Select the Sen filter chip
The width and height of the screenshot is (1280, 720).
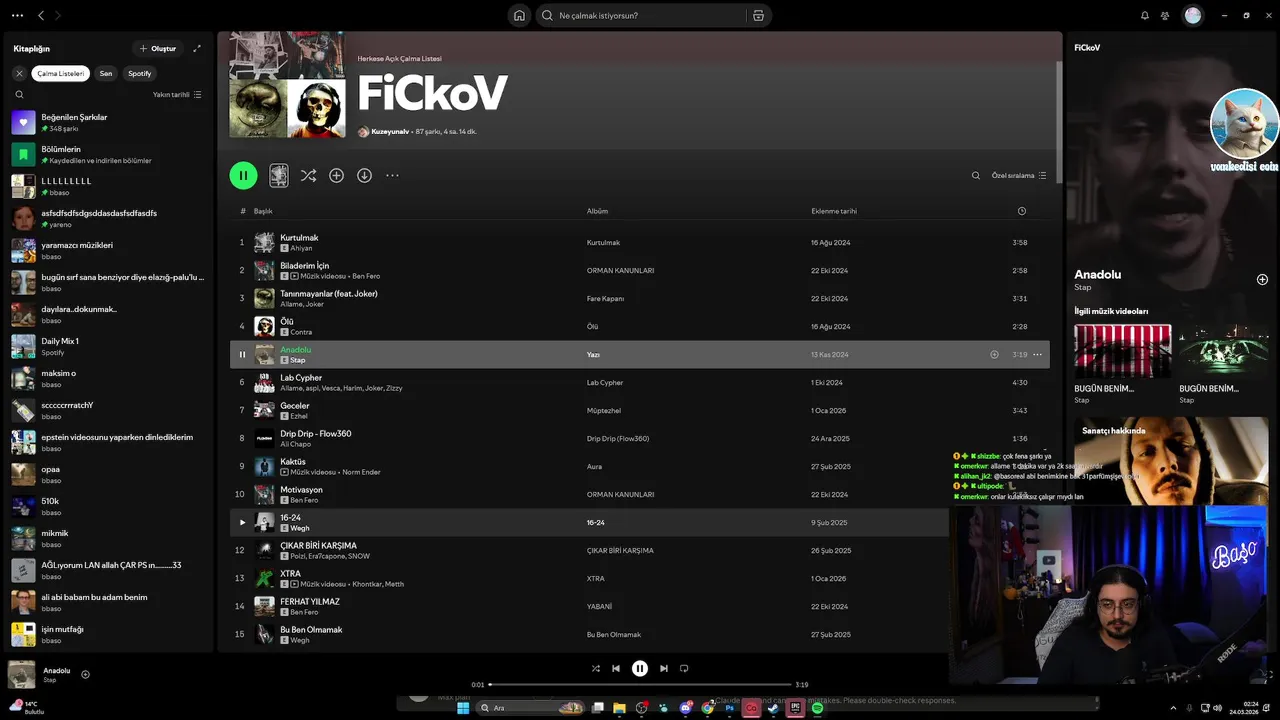pyautogui.click(x=106, y=73)
